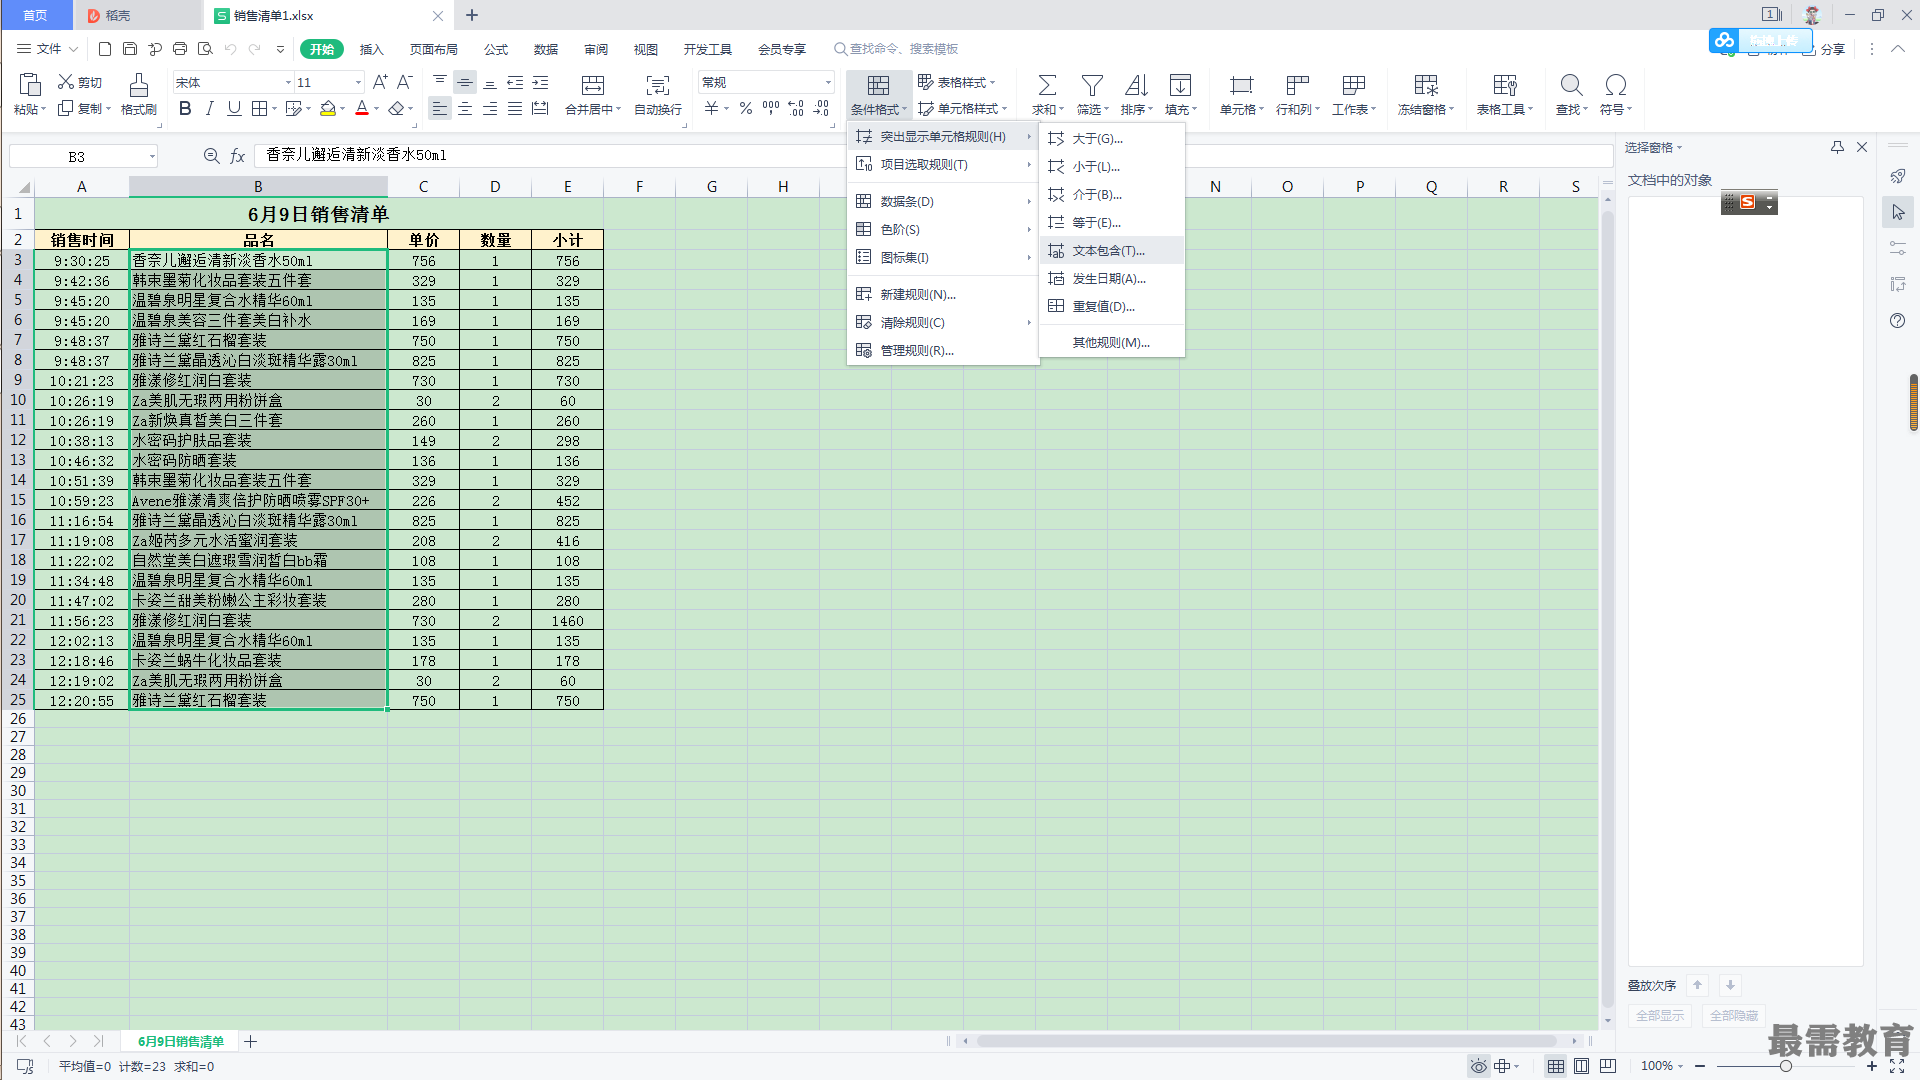
Task: Click the 分享 share button
Action: 1824,49
